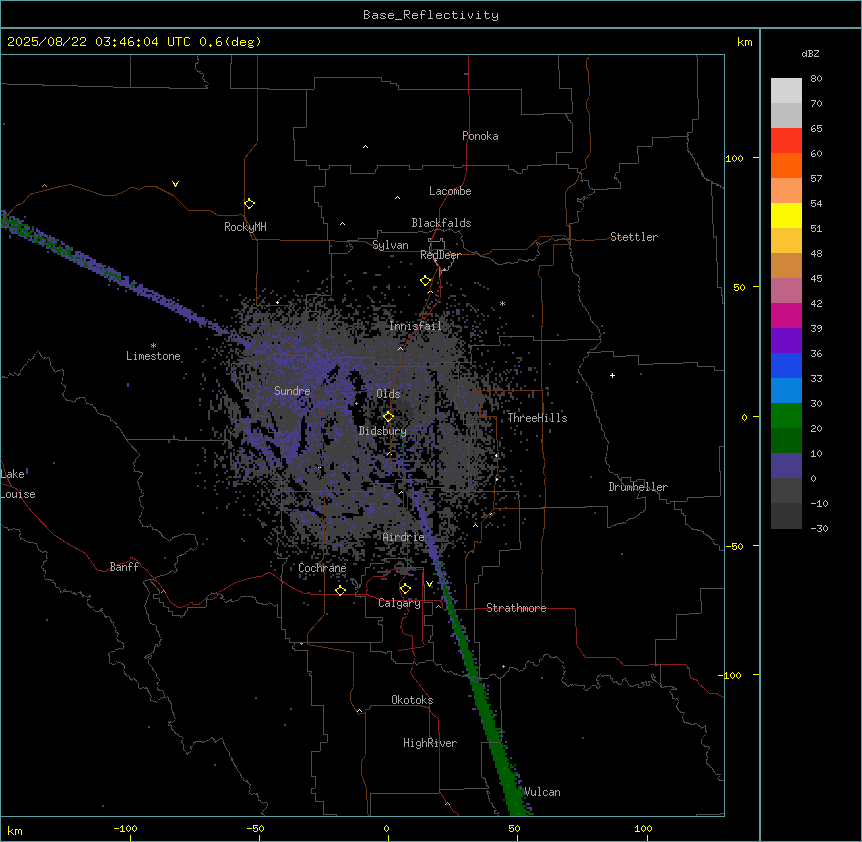Click the Base_Reflectivity title
Viewport: 862px width, 842px height.
click(x=431, y=15)
